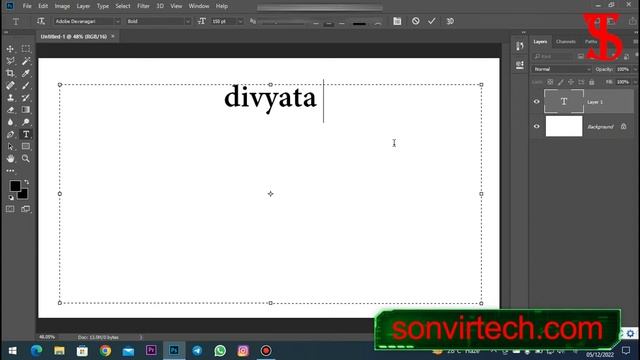This screenshot has width=640, height=360.
Task: Open the Type tool preset picker
Action: [x=16, y=21]
